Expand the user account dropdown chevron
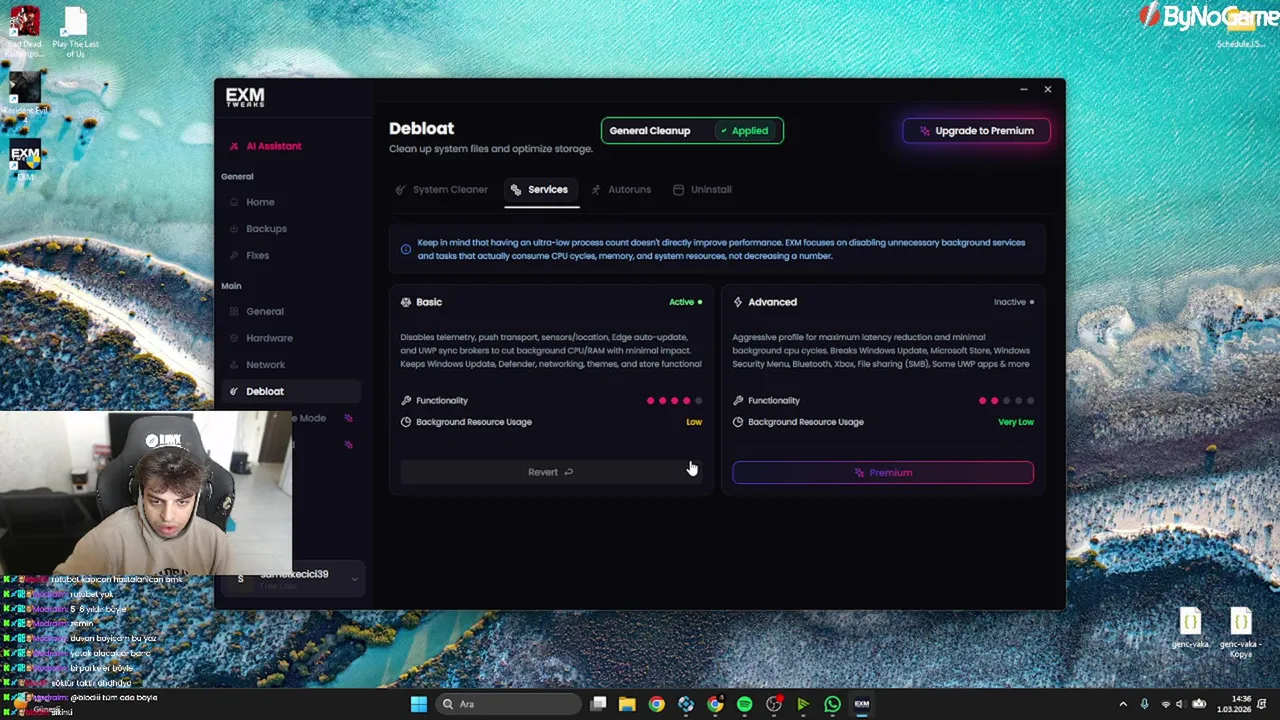Image resolution: width=1280 pixels, height=720 pixels. [353, 578]
